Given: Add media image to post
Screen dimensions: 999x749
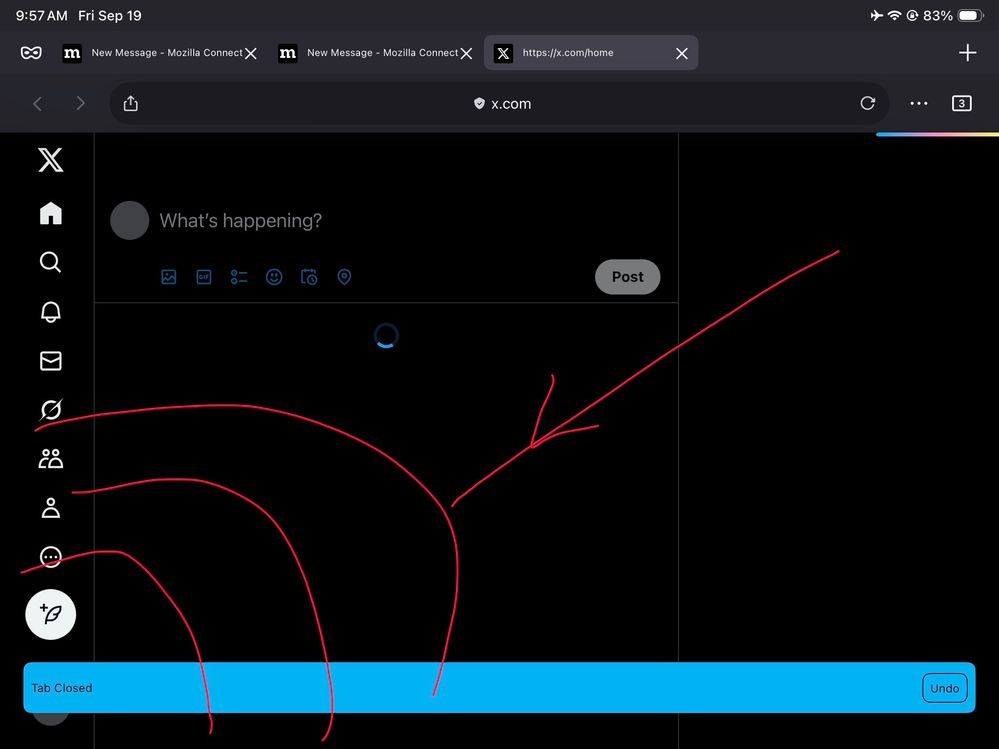Looking at the screenshot, I should click(169, 277).
